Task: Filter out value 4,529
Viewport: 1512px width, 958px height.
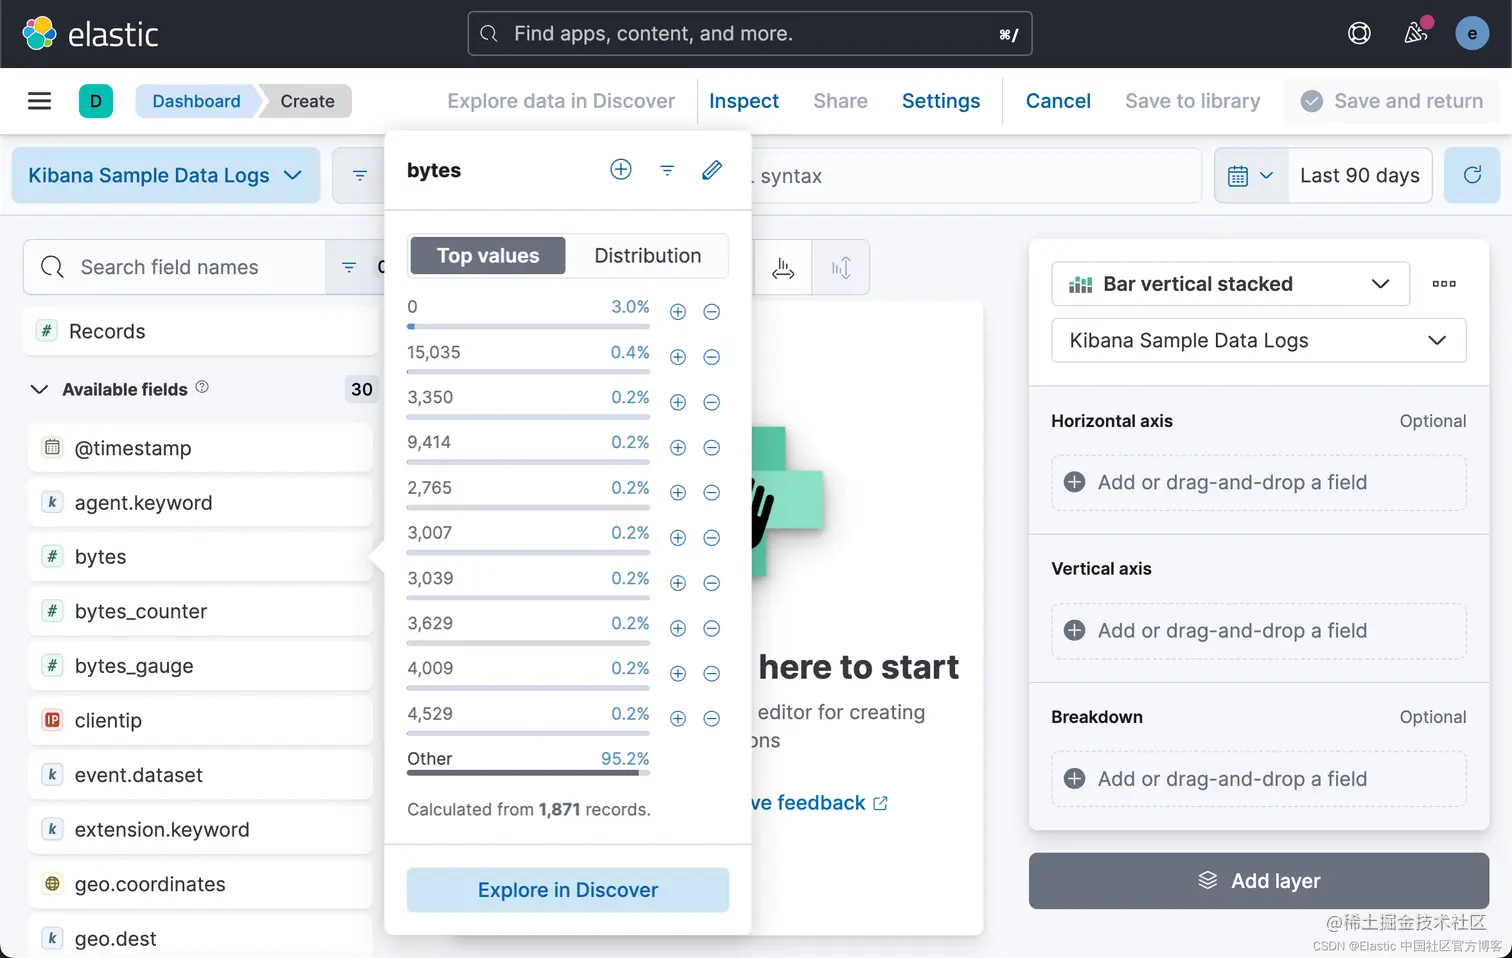Action: tap(712, 719)
